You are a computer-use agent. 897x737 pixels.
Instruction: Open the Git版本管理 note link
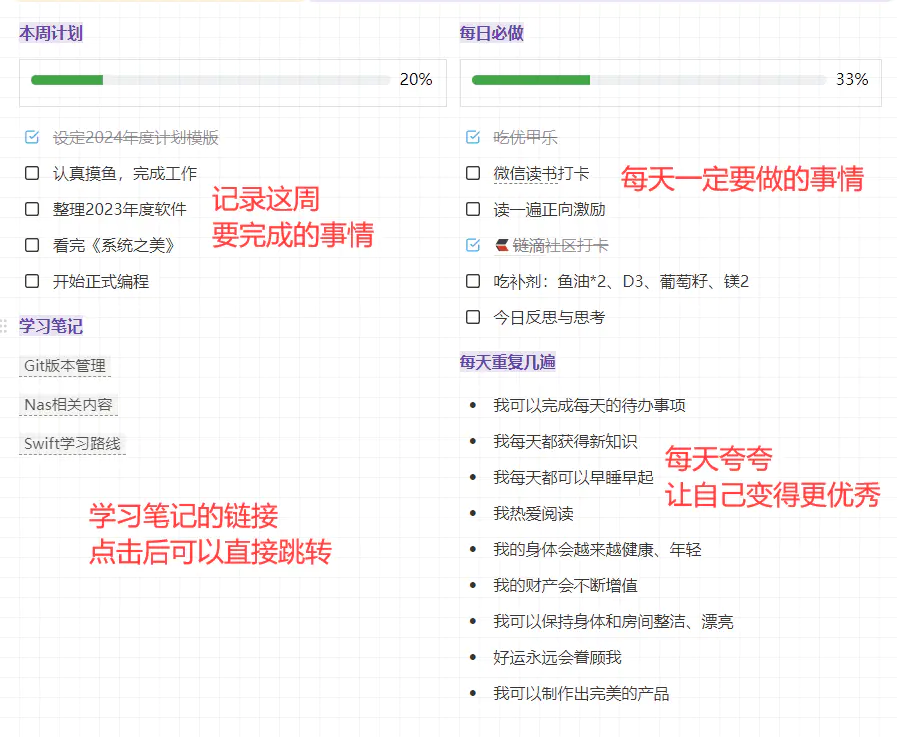click(65, 366)
